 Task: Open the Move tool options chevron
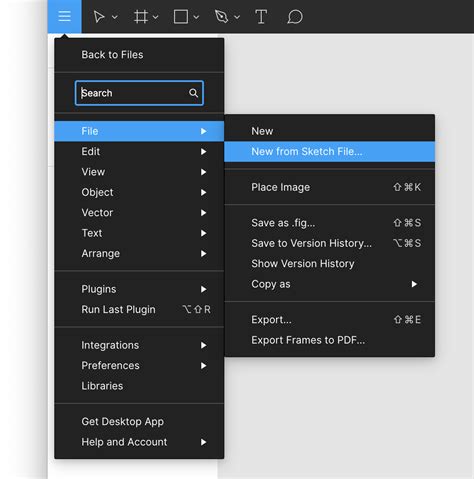point(115,17)
